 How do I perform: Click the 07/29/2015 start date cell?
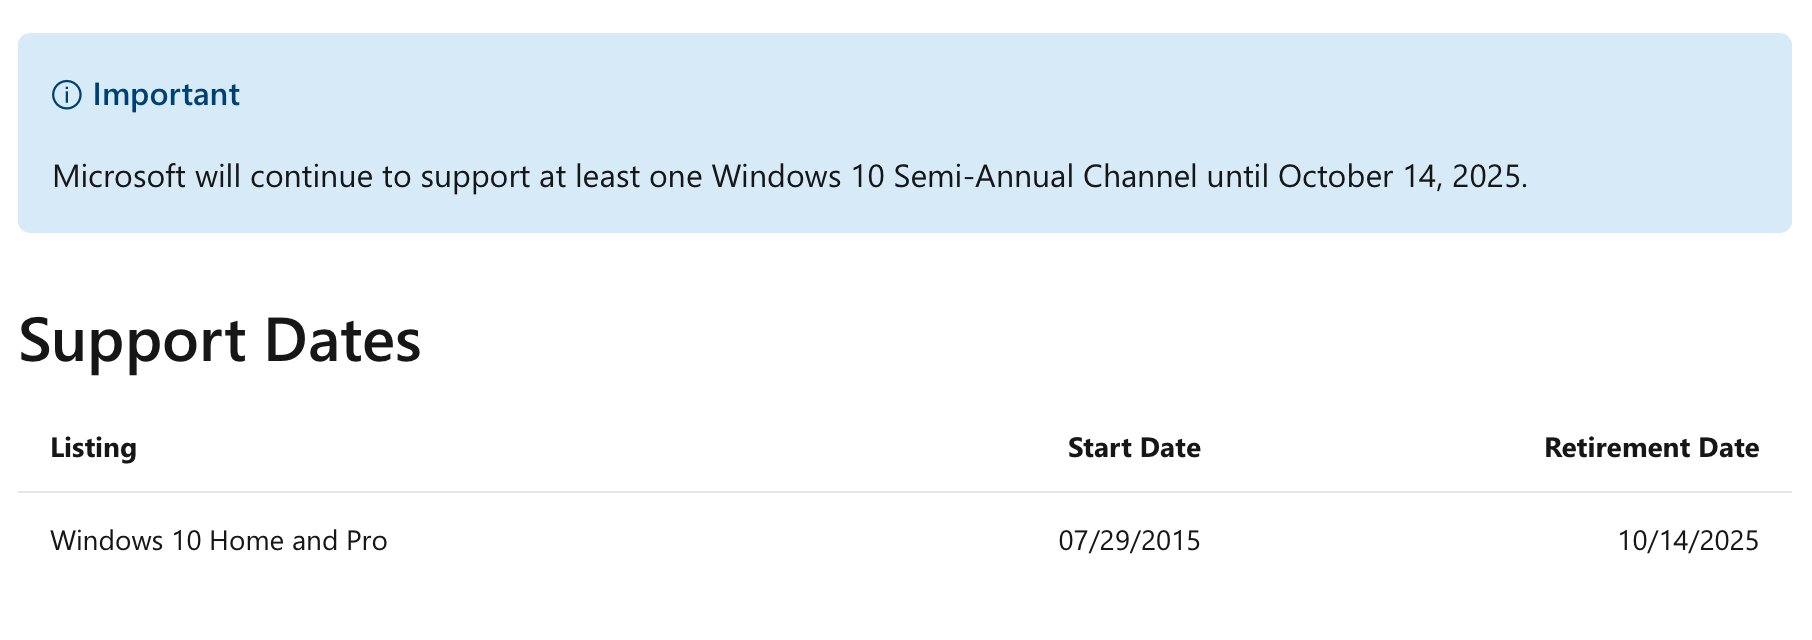click(1129, 541)
